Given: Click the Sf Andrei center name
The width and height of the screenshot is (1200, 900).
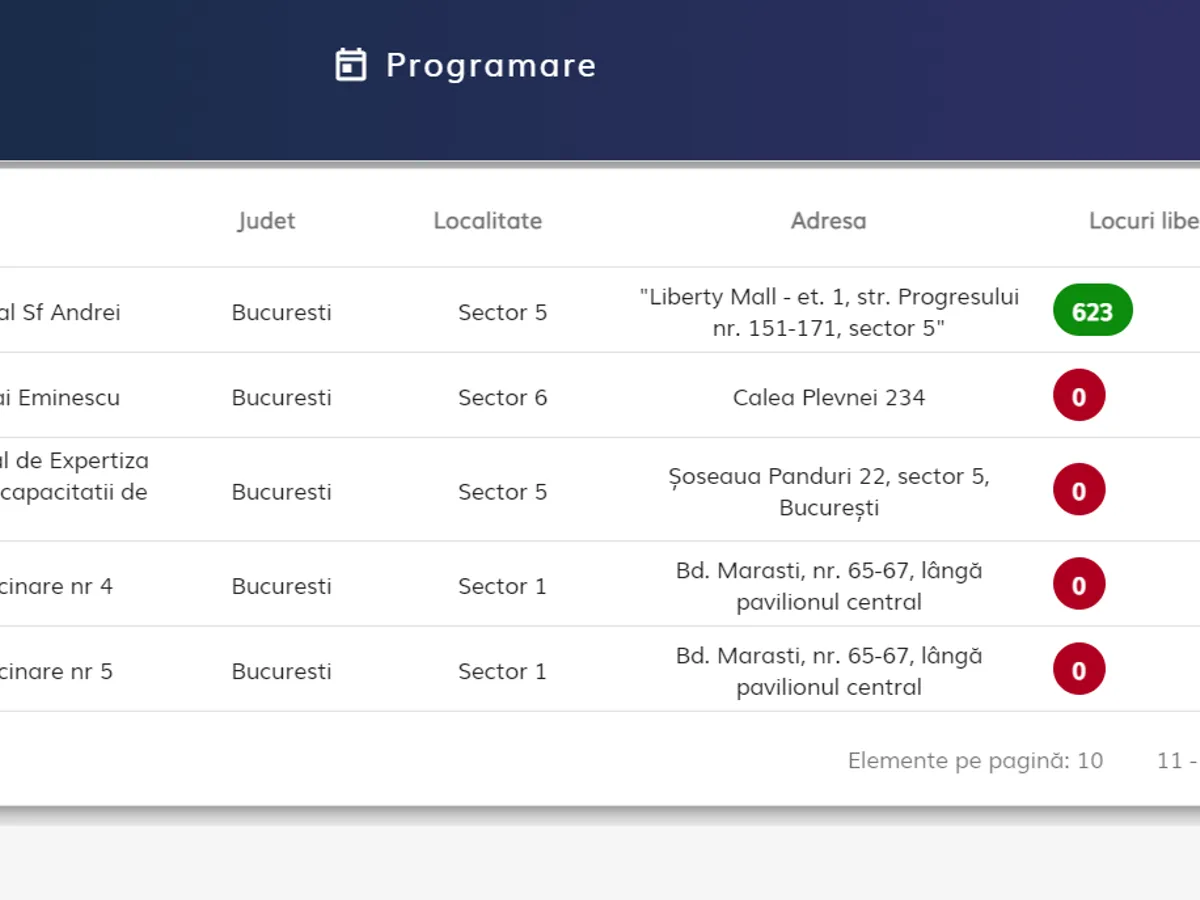Looking at the screenshot, I should (x=60, y=312).
